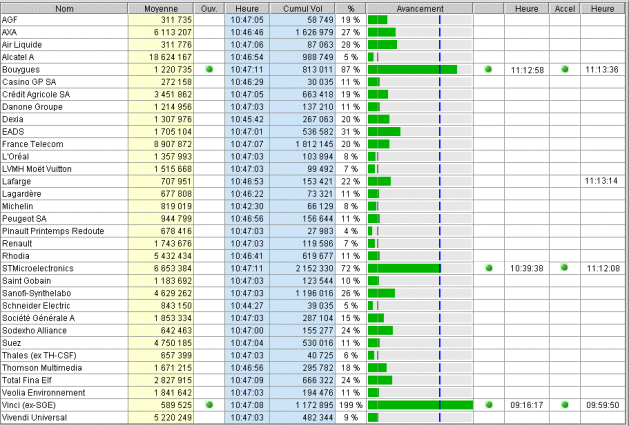Select Peugeot SA row
The width and height of the screenshot is (629, 426).
[x=24, y=219]
